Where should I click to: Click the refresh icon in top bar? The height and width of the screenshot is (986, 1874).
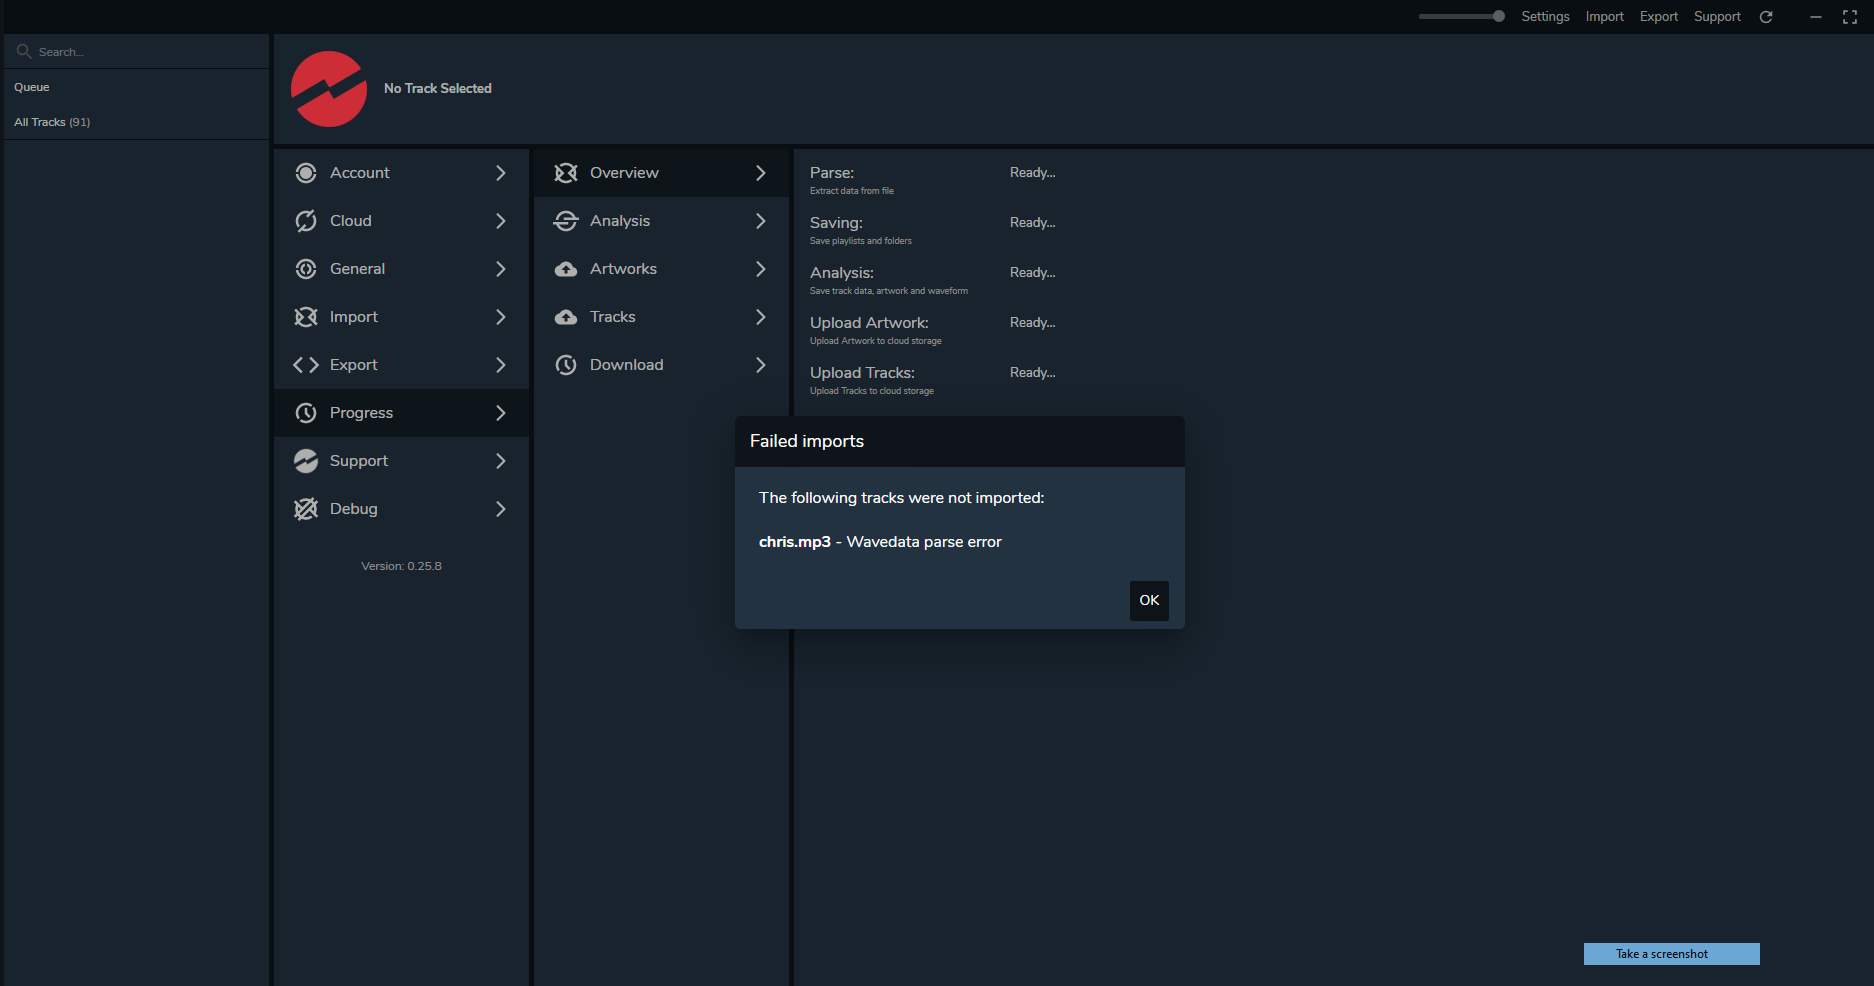pyautogui.click(x=1766, y=17)
